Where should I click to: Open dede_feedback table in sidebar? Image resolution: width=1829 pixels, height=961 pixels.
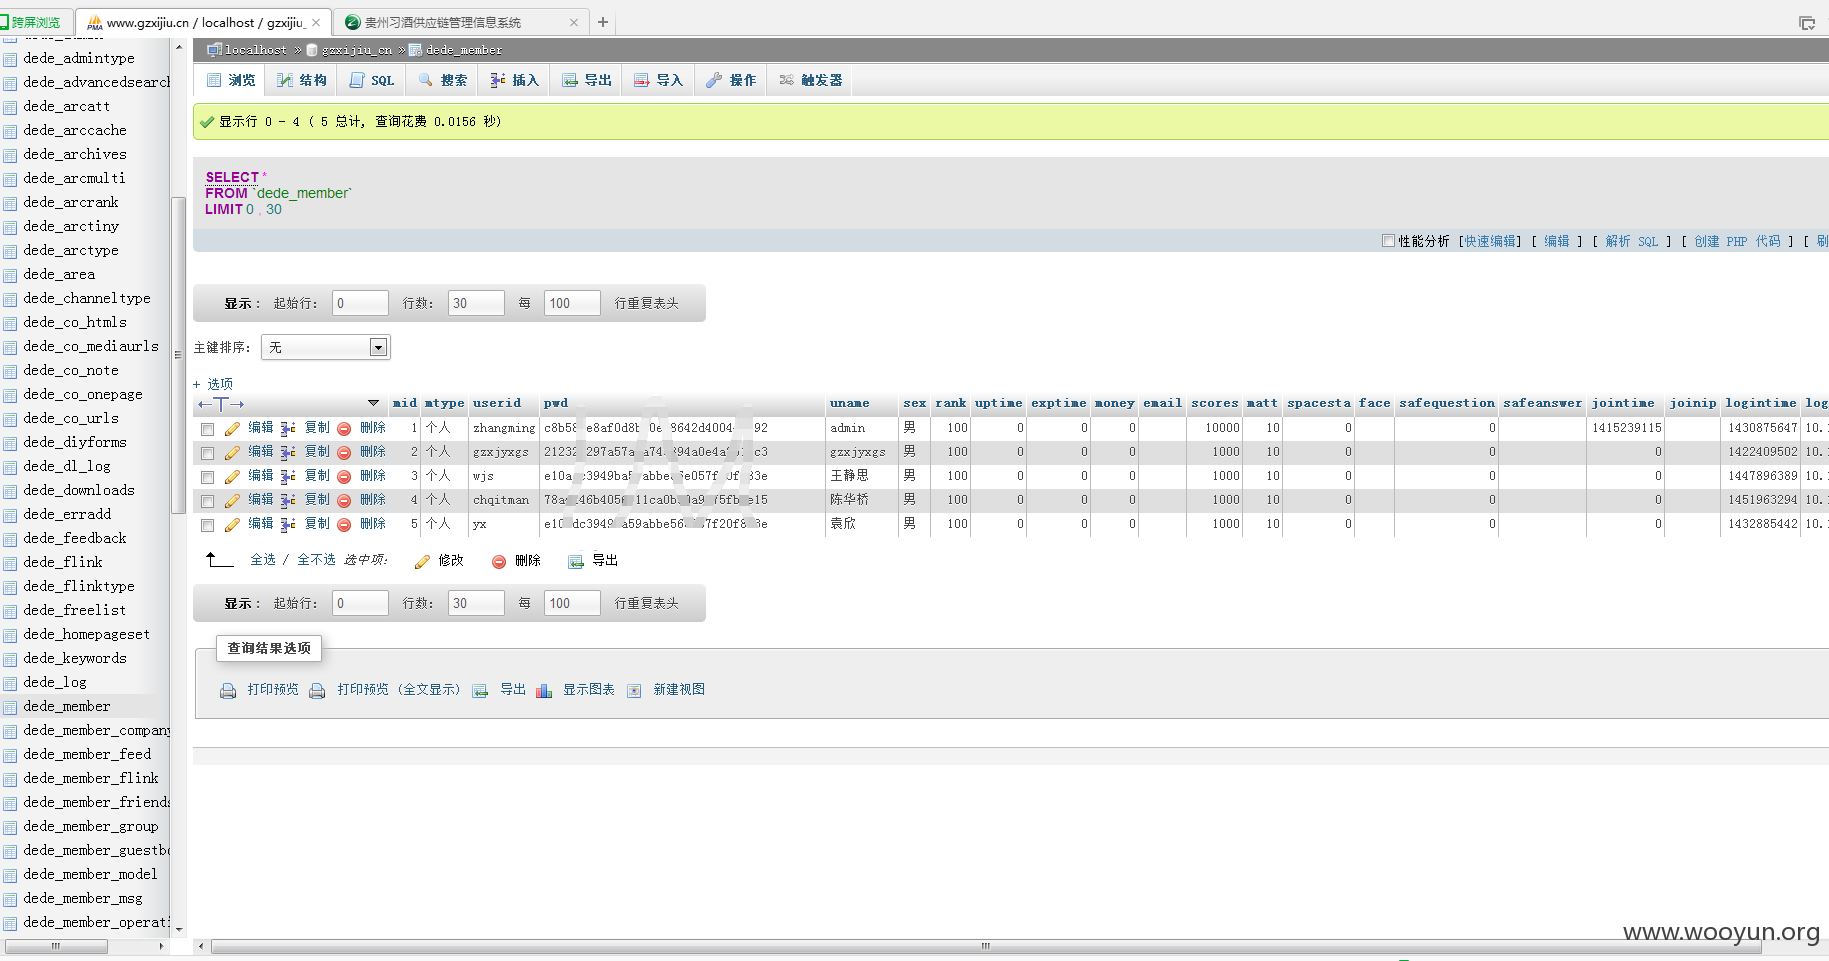pyautogui.click(x=75, y=539)
